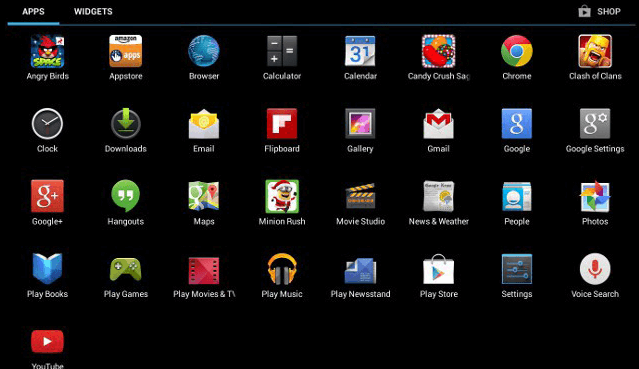The height and width of the screenshot is (369, 639).
Task: Open the Gallery app
Action: (360, 124)
